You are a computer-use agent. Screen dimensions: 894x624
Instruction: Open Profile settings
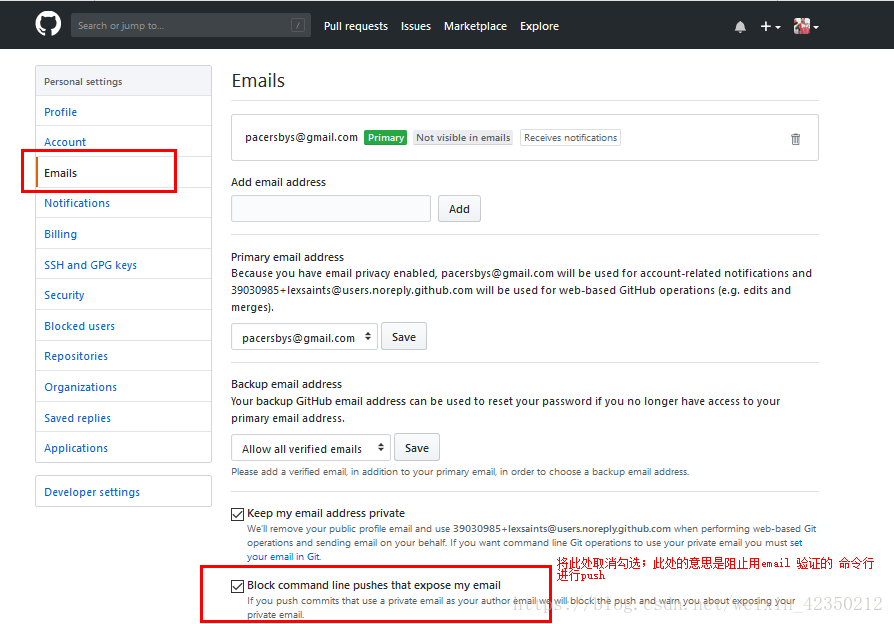123,112
